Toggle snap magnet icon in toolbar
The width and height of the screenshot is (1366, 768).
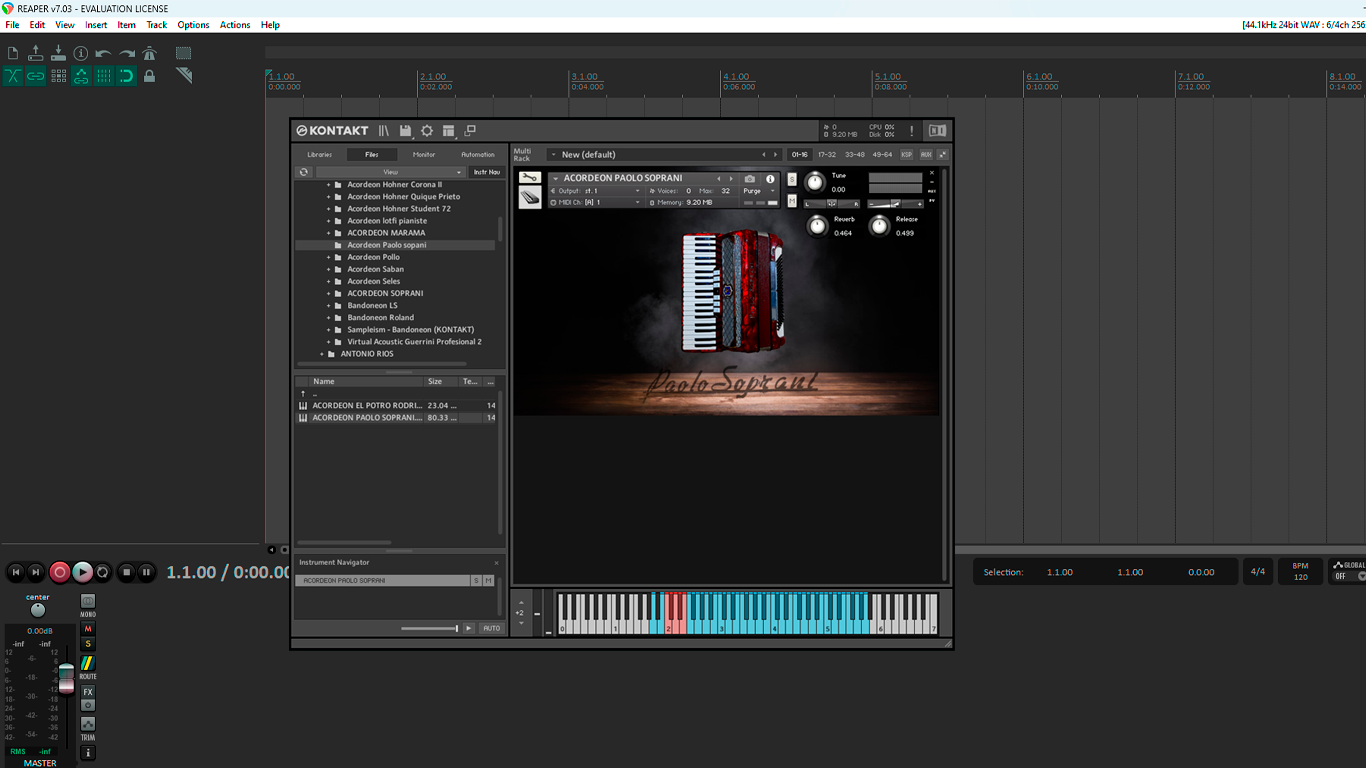(x=127, y=76)
